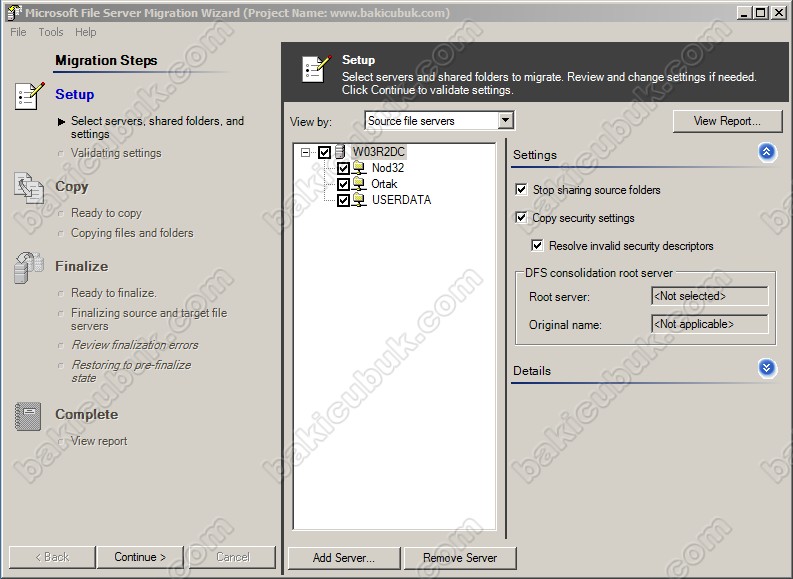Uncheck the Nod32 share checkbox
The image size is (793, 579).
click(x=343, y=168)
